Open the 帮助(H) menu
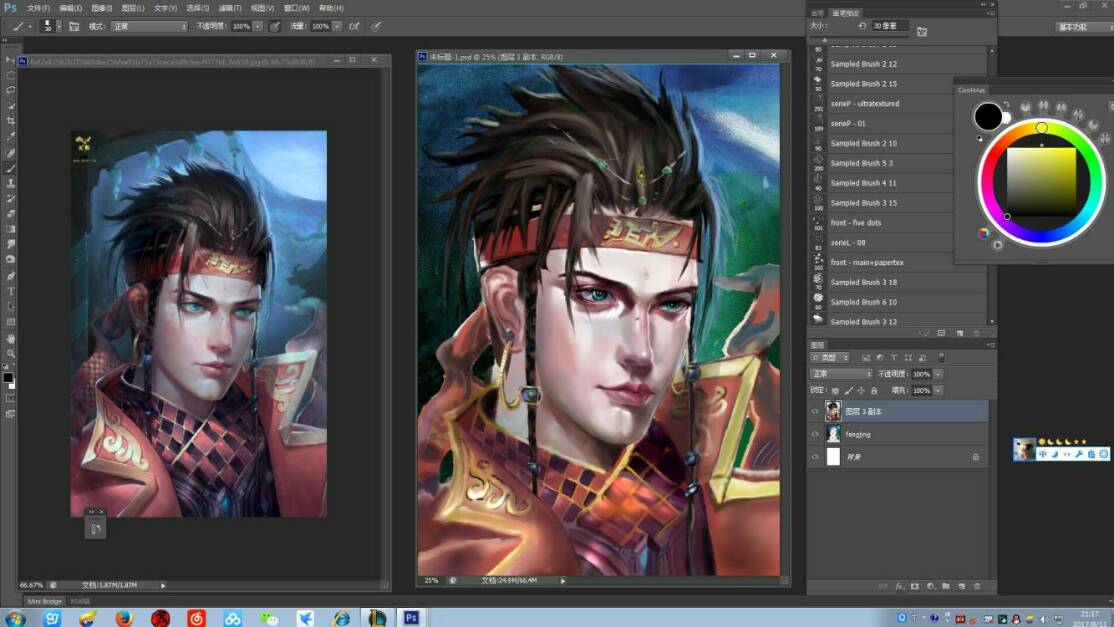 coord(331,8)
